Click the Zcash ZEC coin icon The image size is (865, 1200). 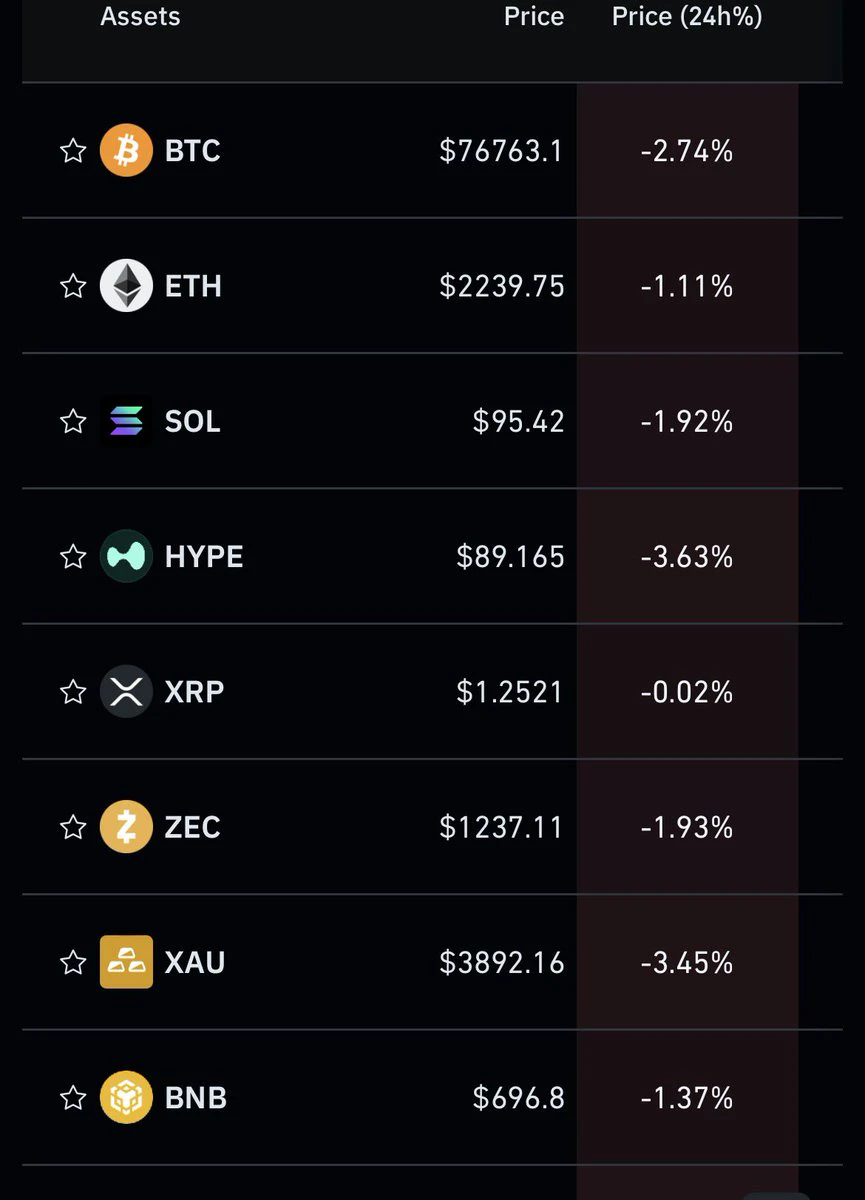coord(126,827)
